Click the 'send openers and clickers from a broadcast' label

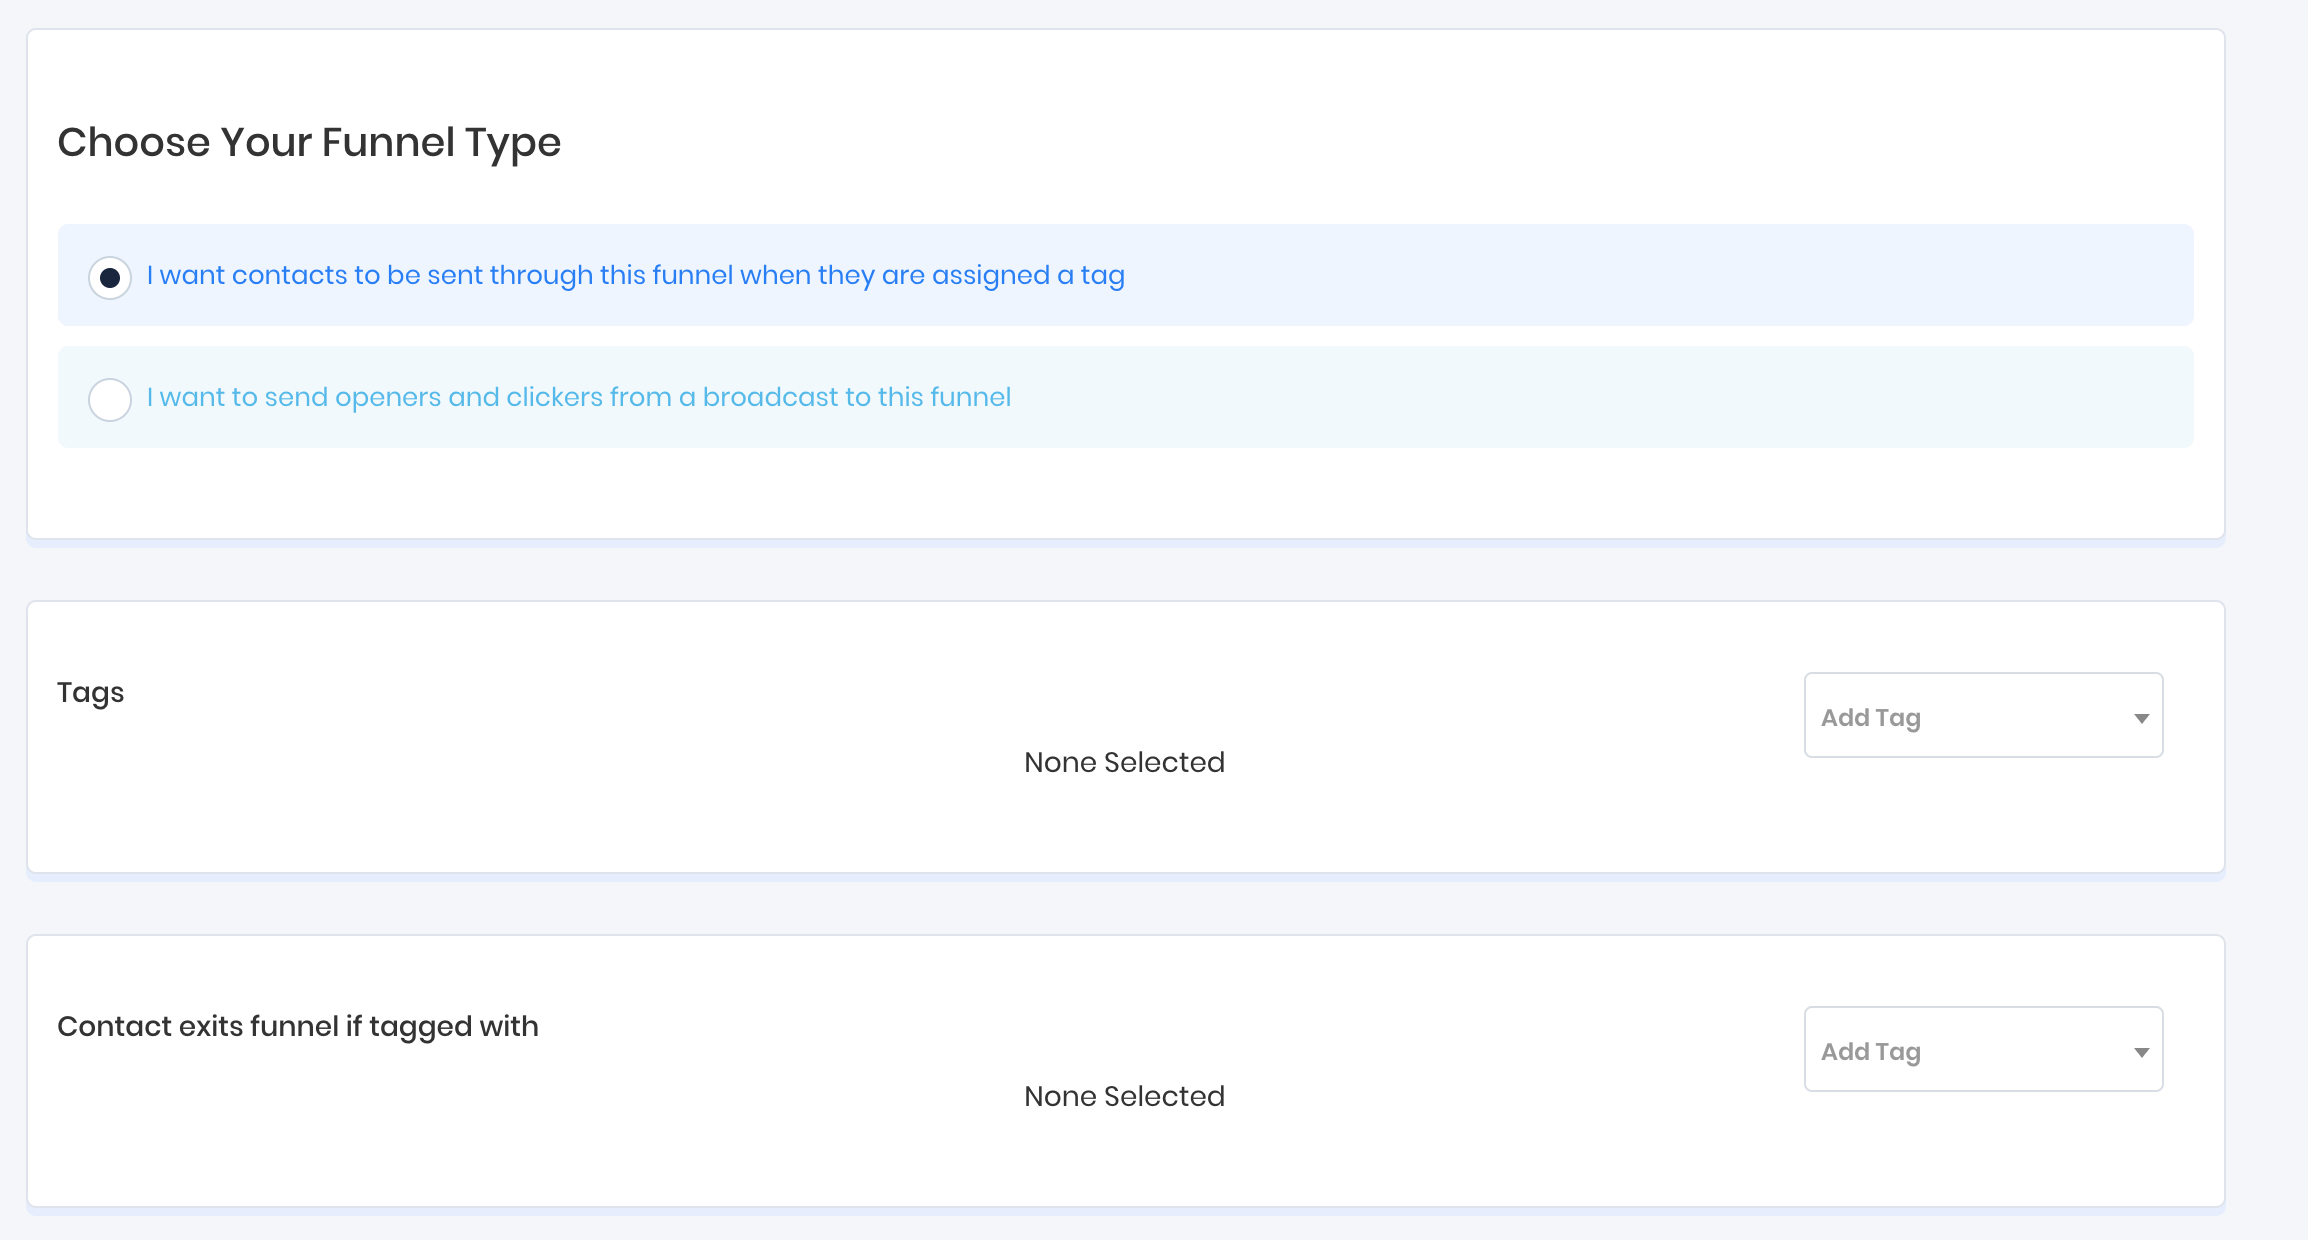pyautogui.click(x=578, y=397)
